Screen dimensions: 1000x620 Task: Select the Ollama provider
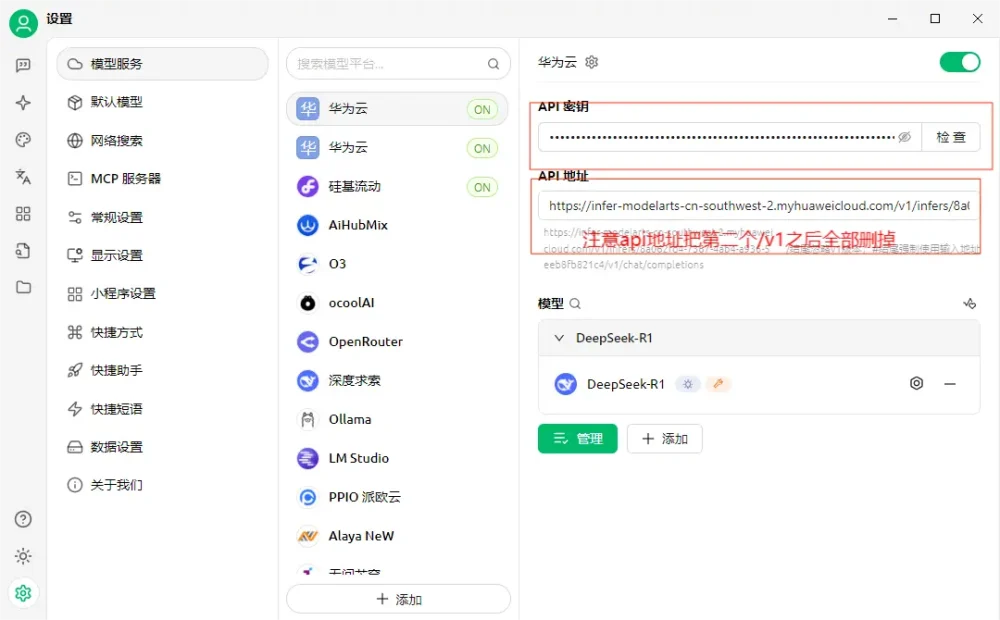click(397, 419)
